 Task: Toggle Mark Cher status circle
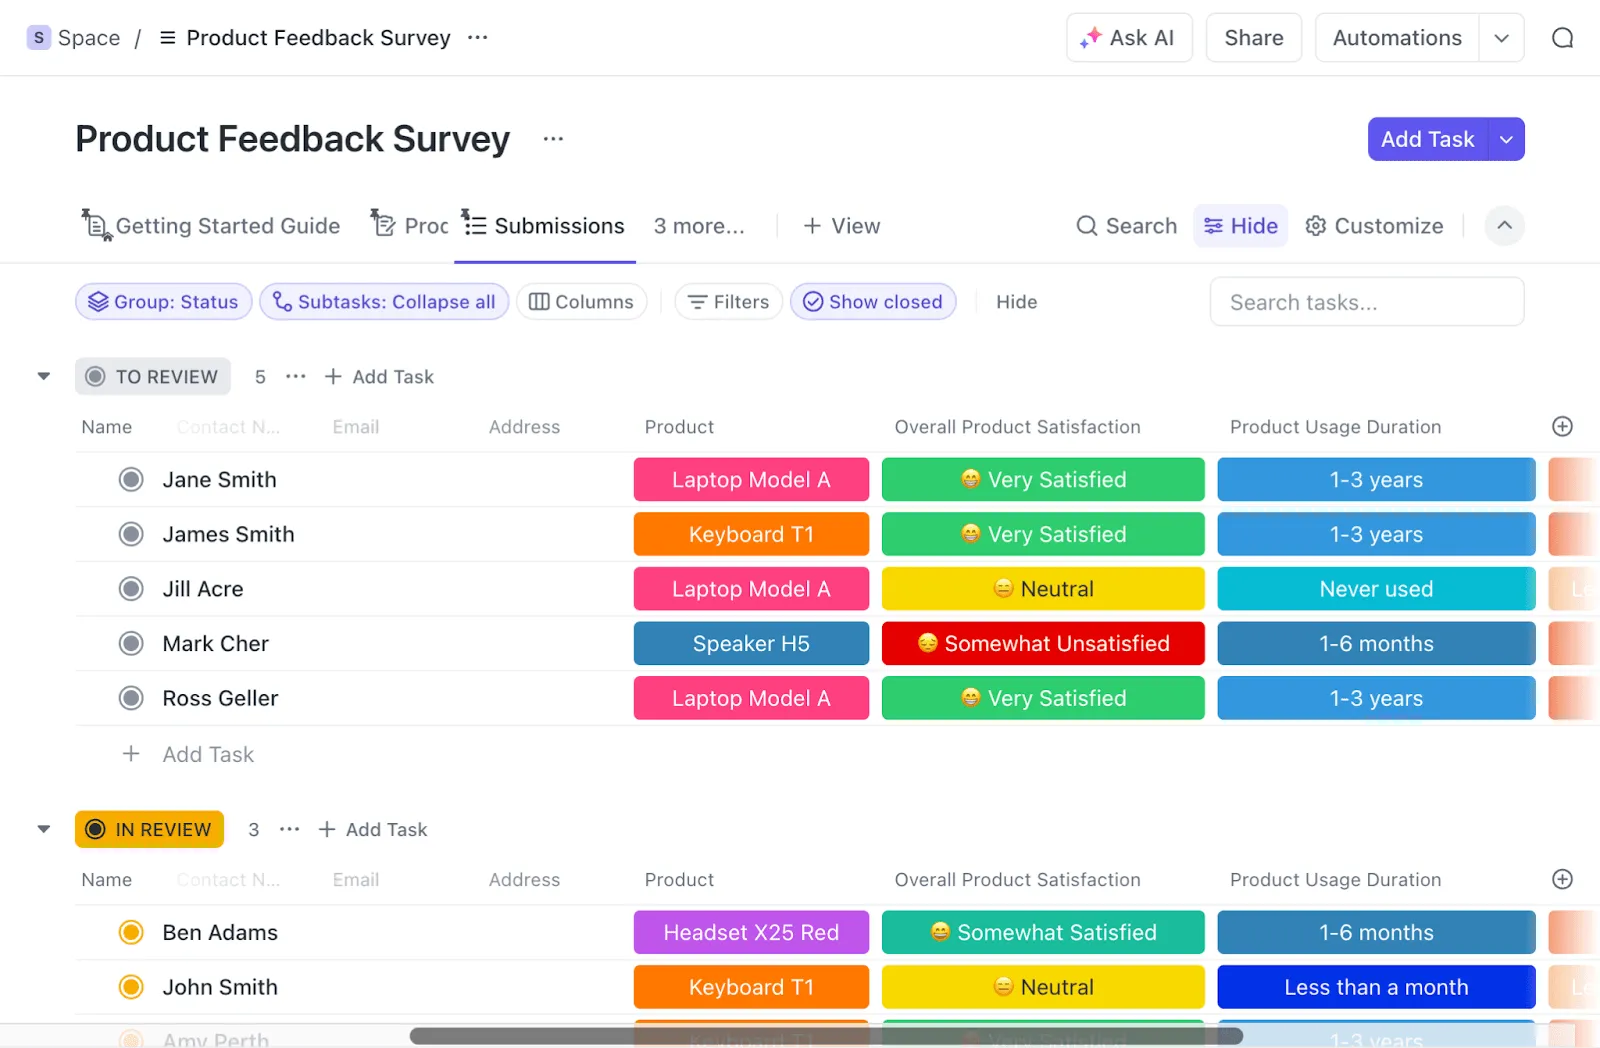[x=131, y=644]
